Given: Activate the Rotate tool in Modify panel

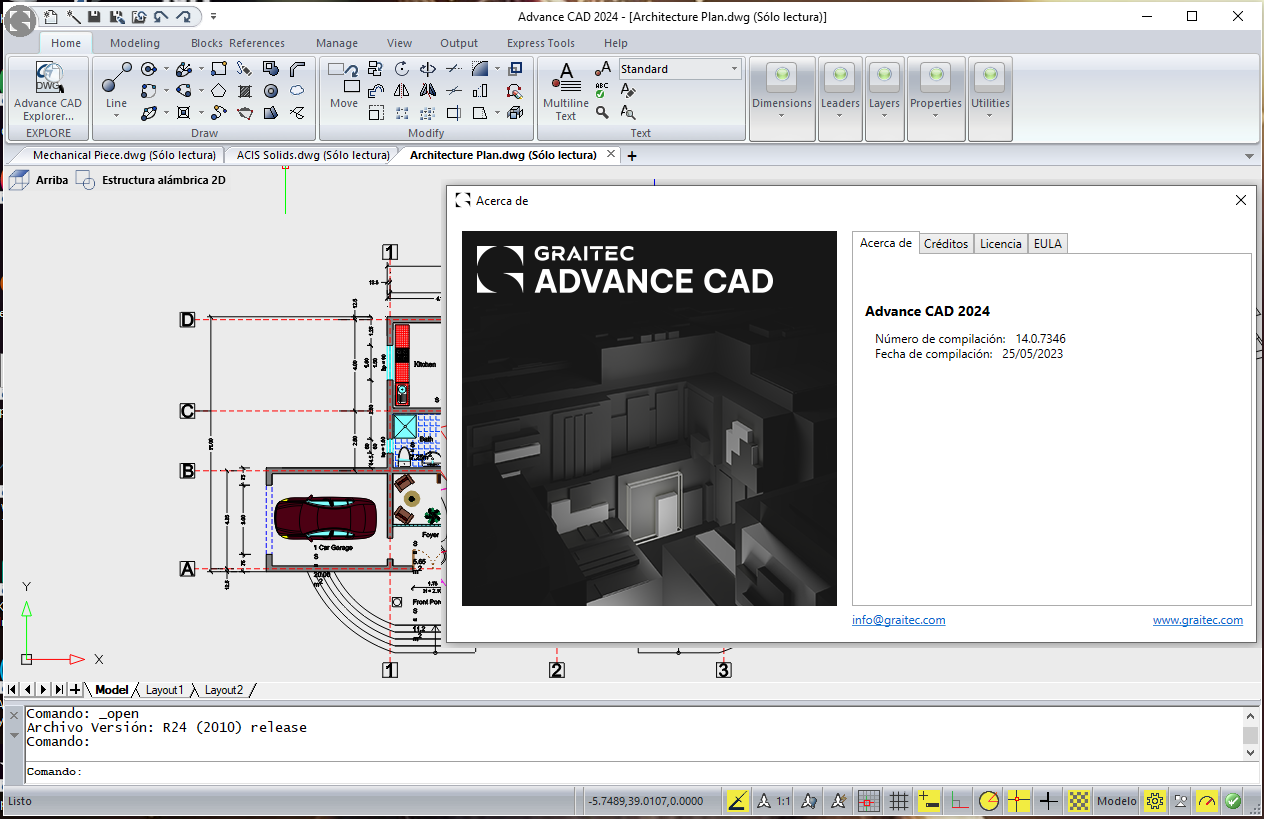Looking at the screenshot, I should coord(402,69).
